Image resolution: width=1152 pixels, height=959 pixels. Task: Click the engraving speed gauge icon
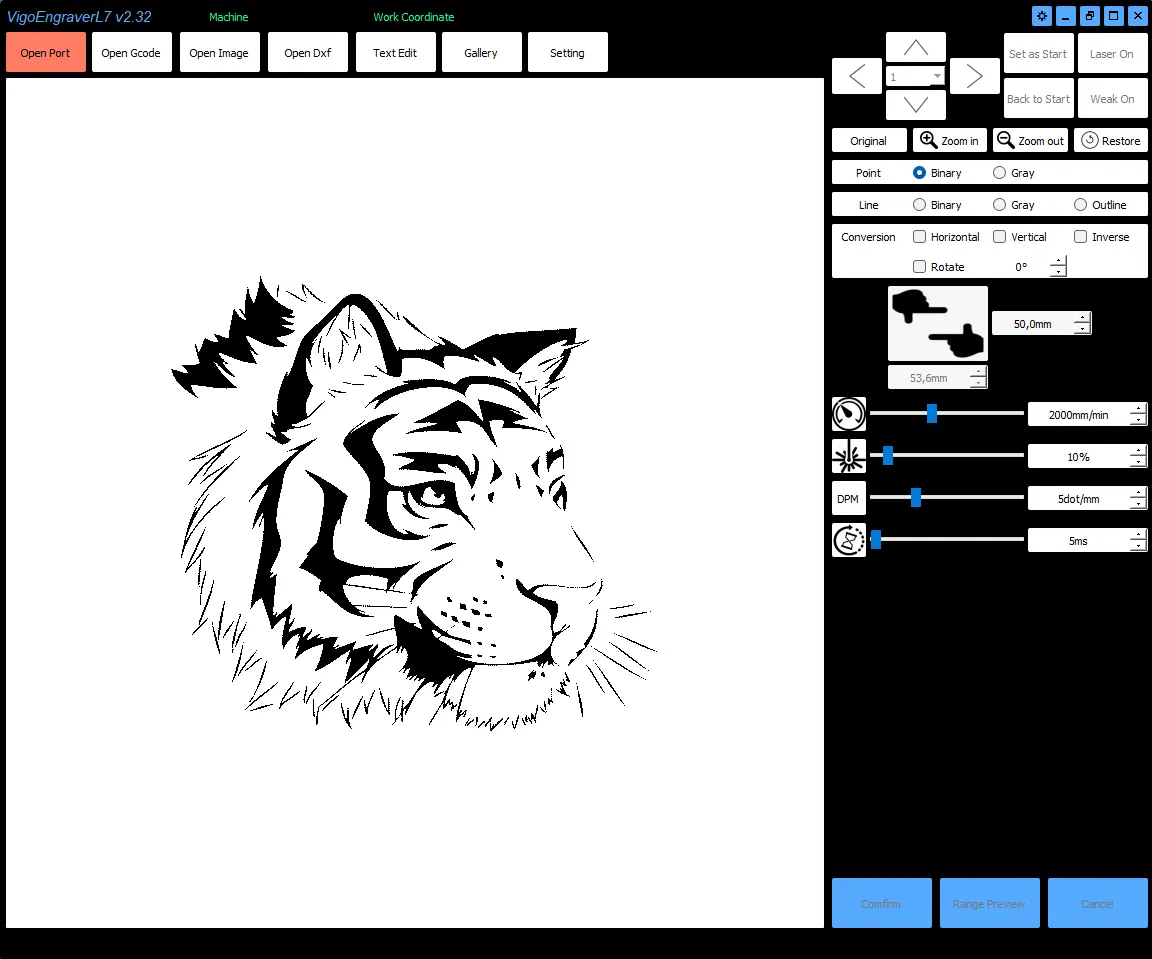click(849, 414)
